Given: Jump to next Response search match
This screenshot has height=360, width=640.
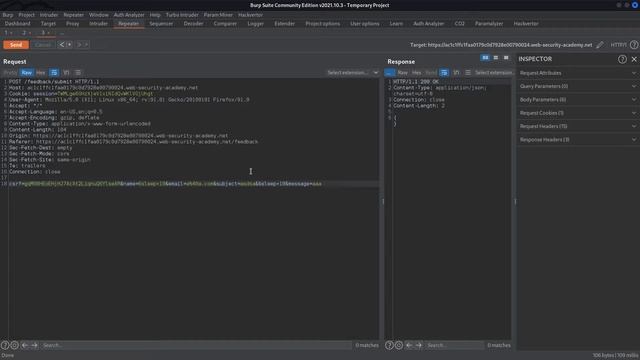Looking at the screenshot, I should [419, 345].
